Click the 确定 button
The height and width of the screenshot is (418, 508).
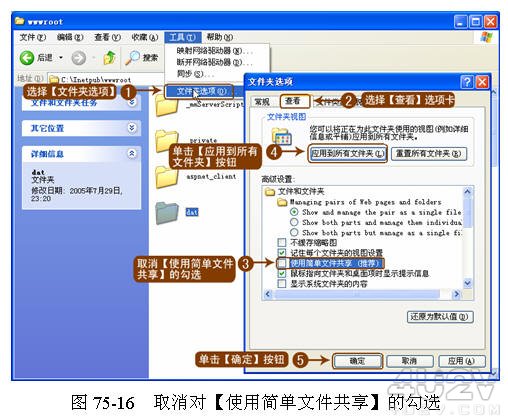[357, 361]
